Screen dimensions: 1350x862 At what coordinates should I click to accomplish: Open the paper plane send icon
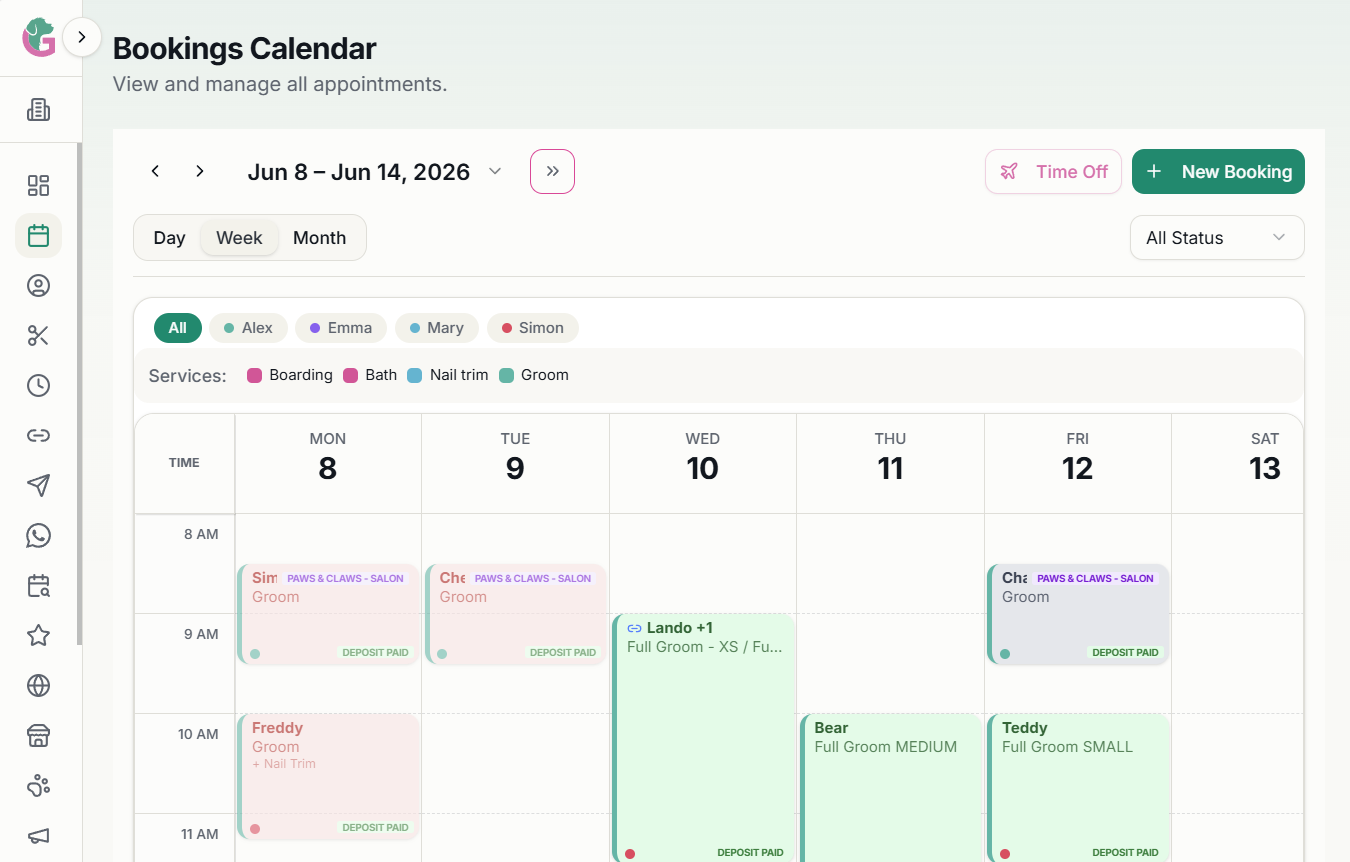coord(38,485)
